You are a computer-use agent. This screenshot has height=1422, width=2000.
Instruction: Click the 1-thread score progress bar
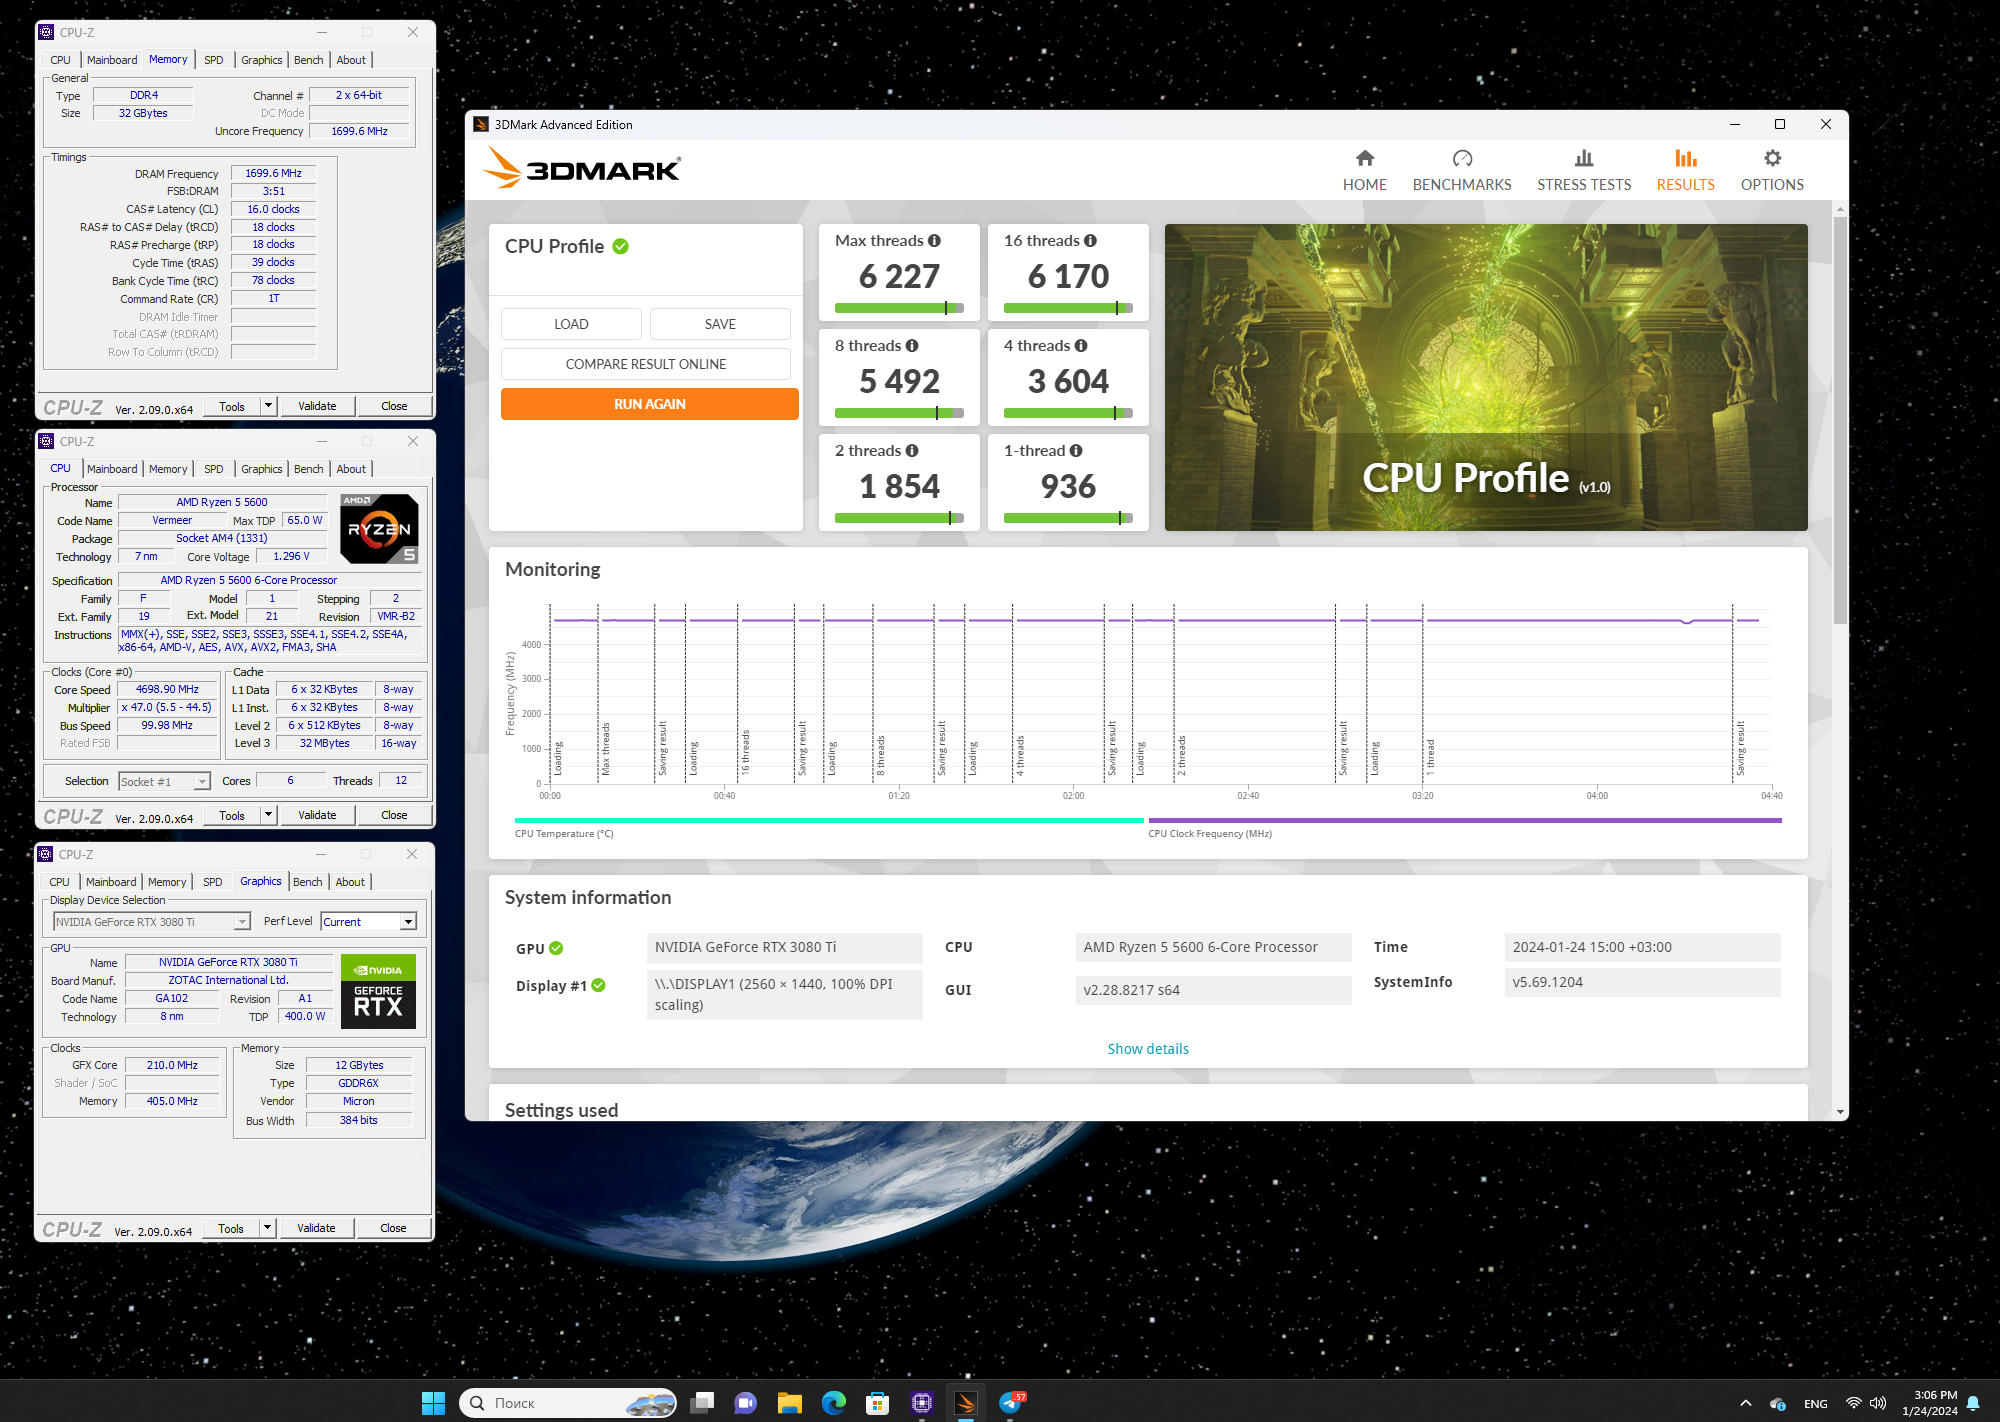pos(1068,518)
